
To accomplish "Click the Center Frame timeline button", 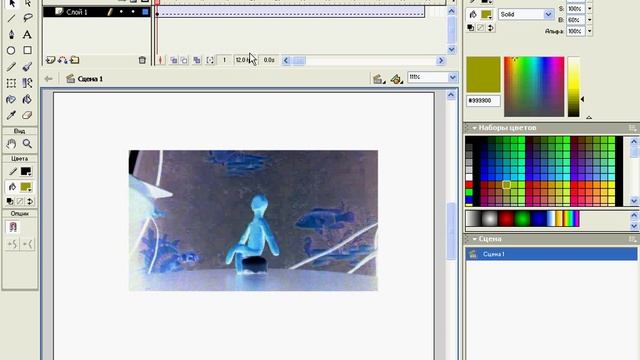I will [160, 60].
